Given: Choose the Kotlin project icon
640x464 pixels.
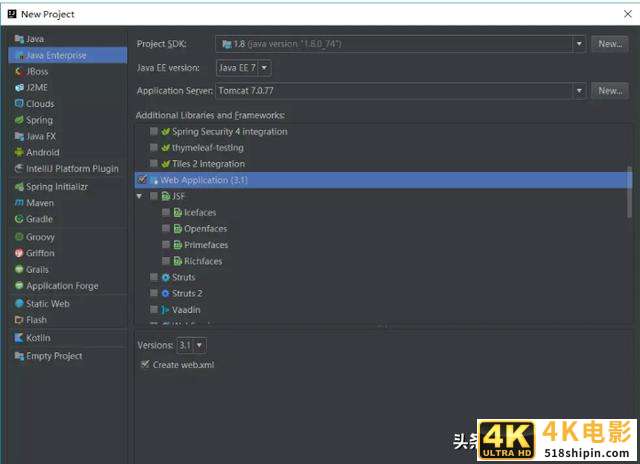Looking at the screenshot, I should (19, 337).
